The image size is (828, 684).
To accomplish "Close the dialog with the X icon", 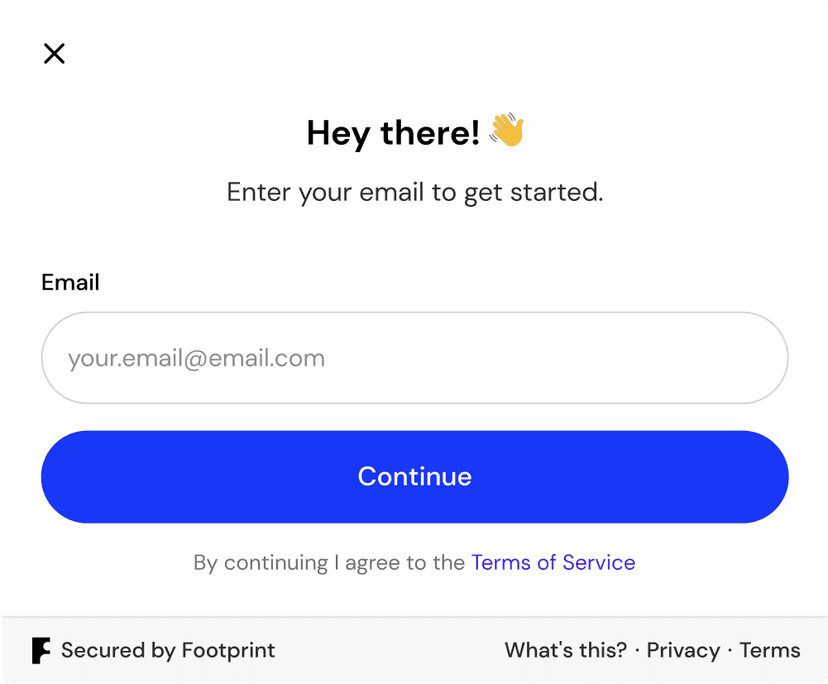I will click(54, 54).
